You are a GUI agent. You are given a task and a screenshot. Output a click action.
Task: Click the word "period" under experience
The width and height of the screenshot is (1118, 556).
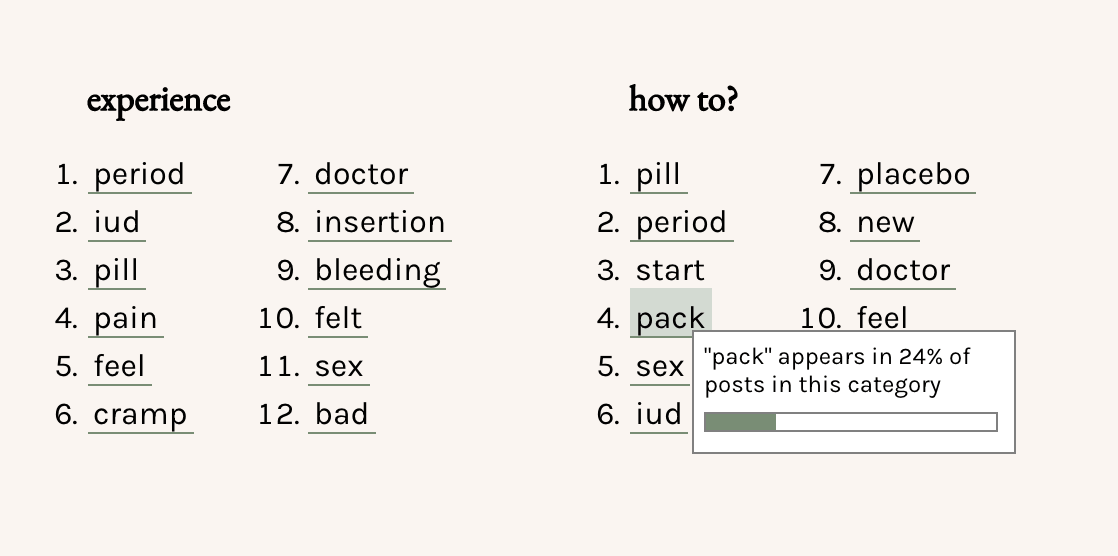click(x=139, y=175)
